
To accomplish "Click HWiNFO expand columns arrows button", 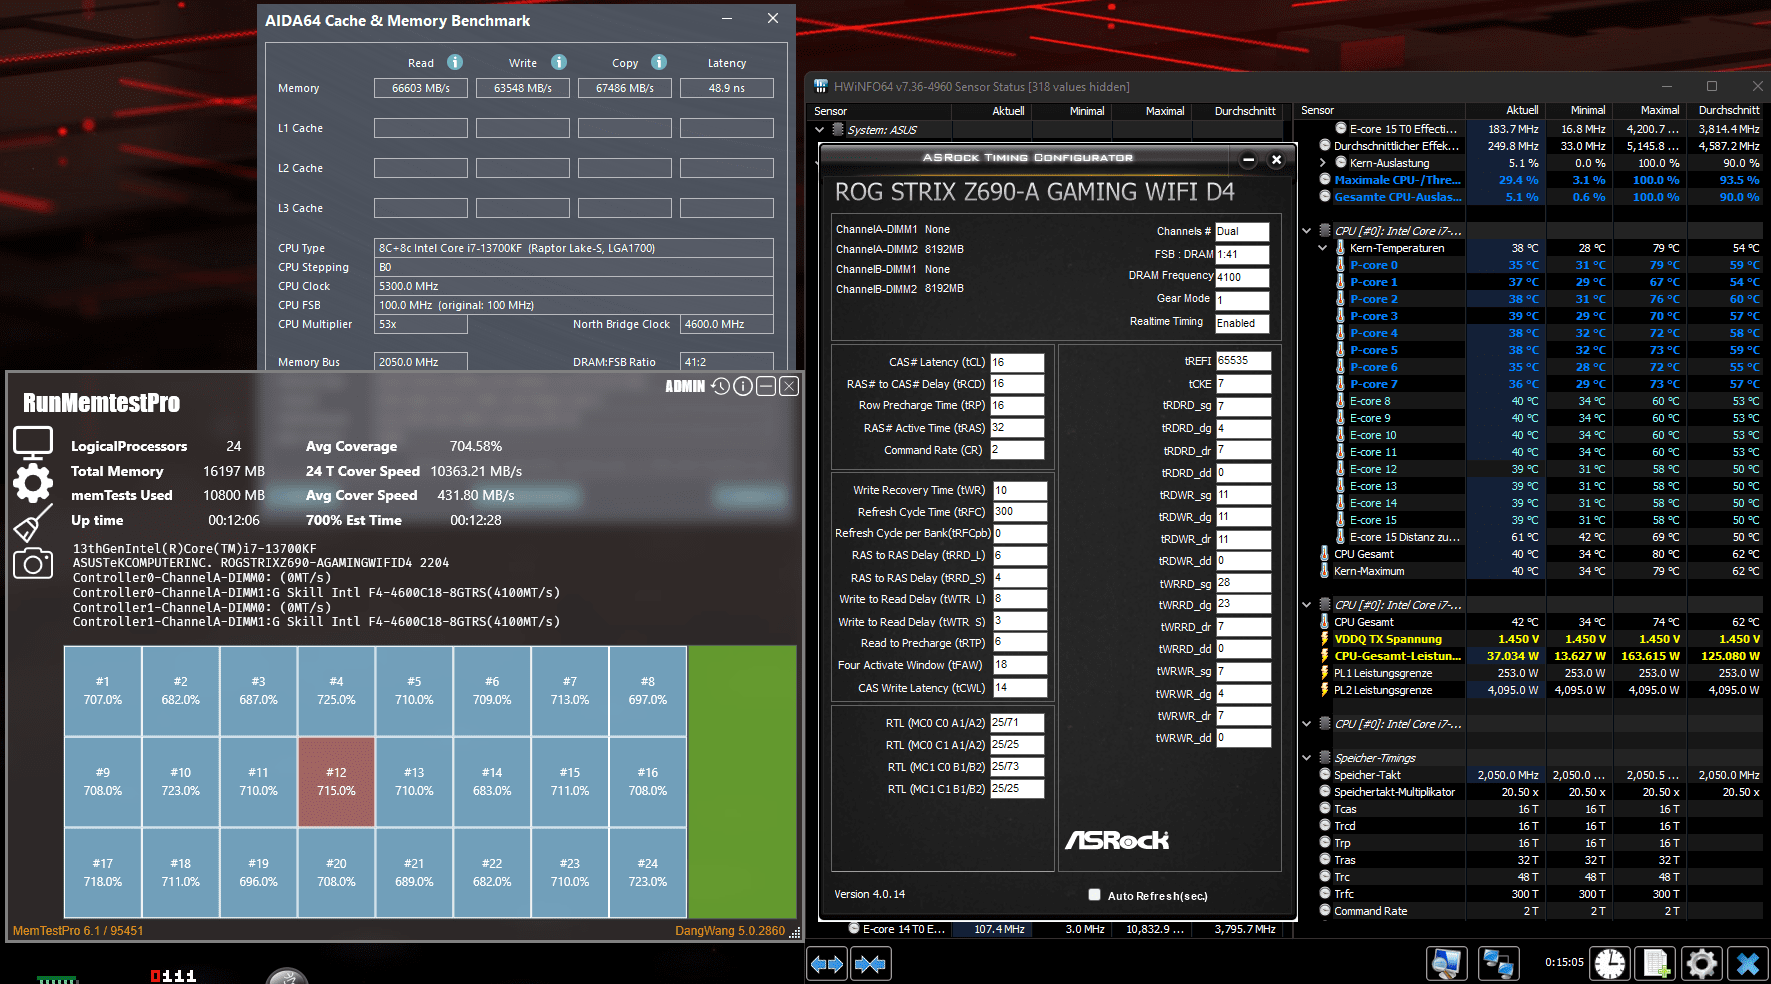I will (x=827, y=964).
